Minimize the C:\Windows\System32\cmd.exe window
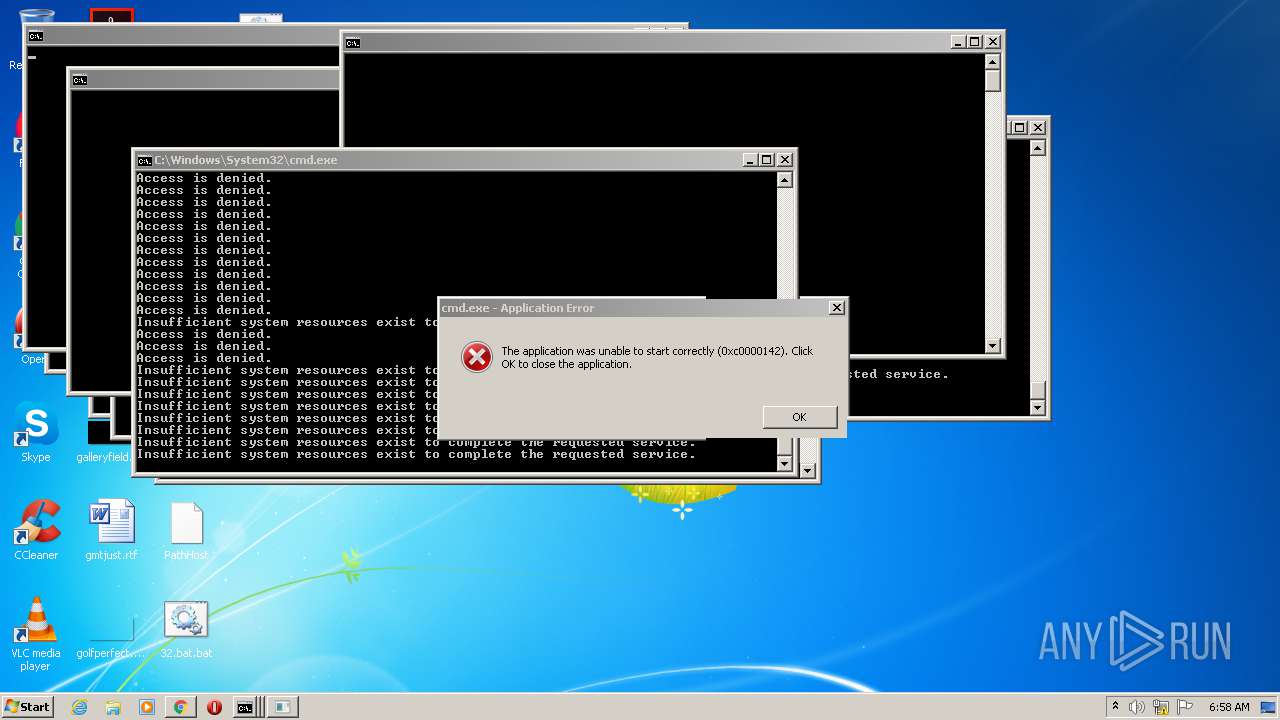This screenshot has height=720, width=1280. pyautogui.click(x=749, y=160)
